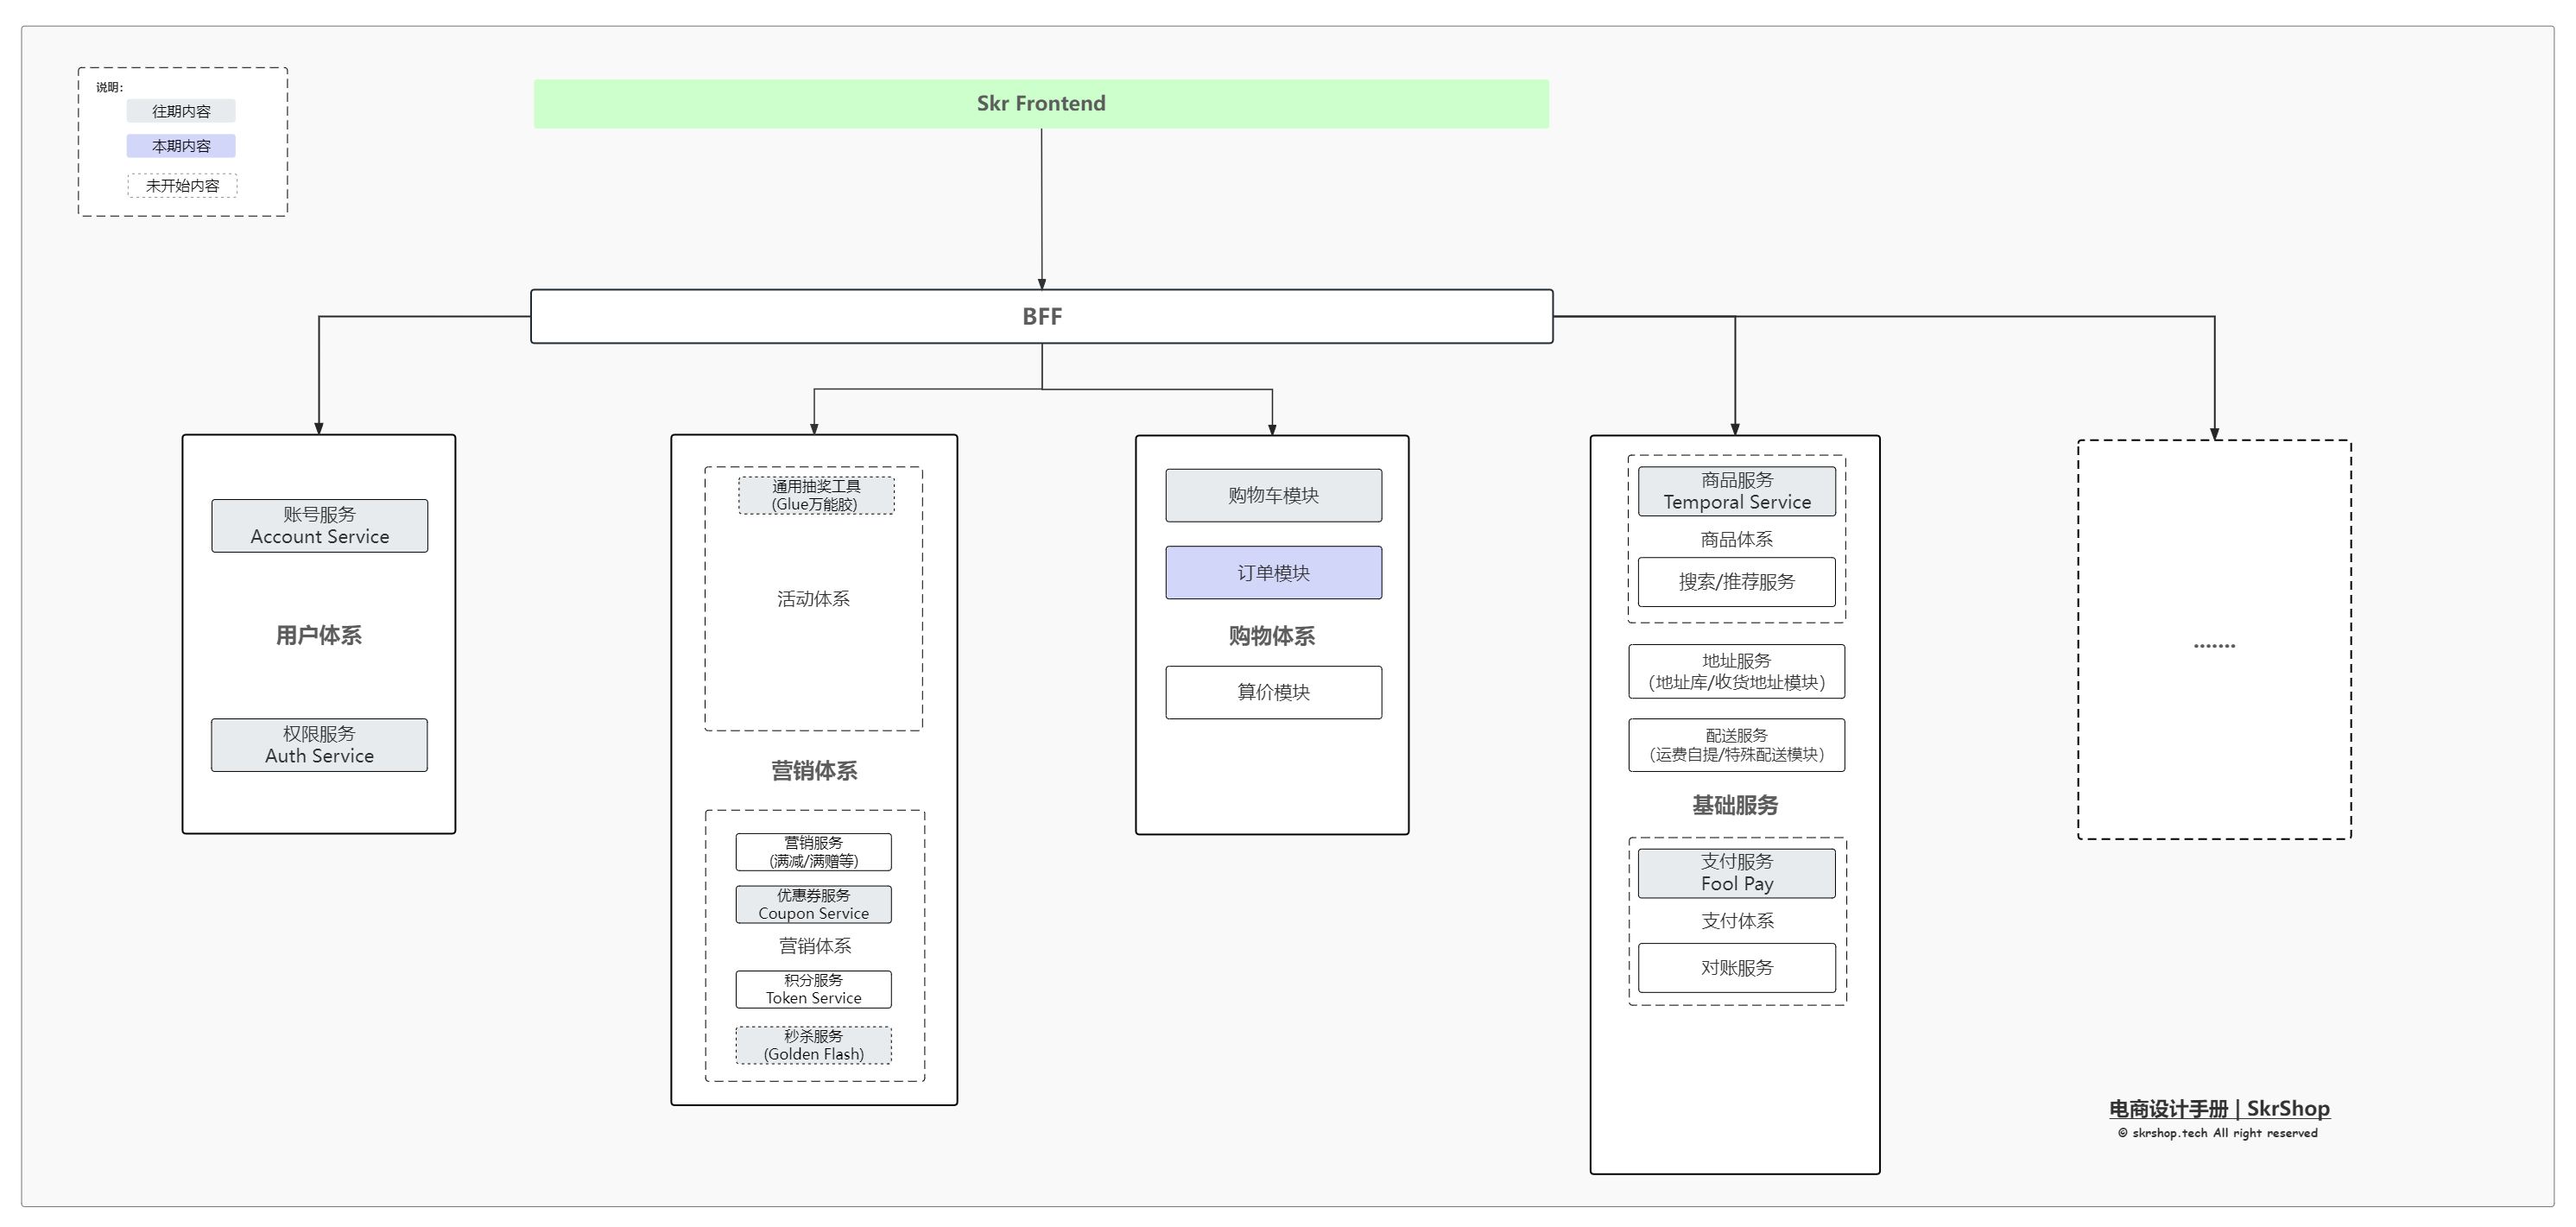This screenshot has width=2576, height=1227.
Task: Click the Account Service box
Action: [319, 526]
